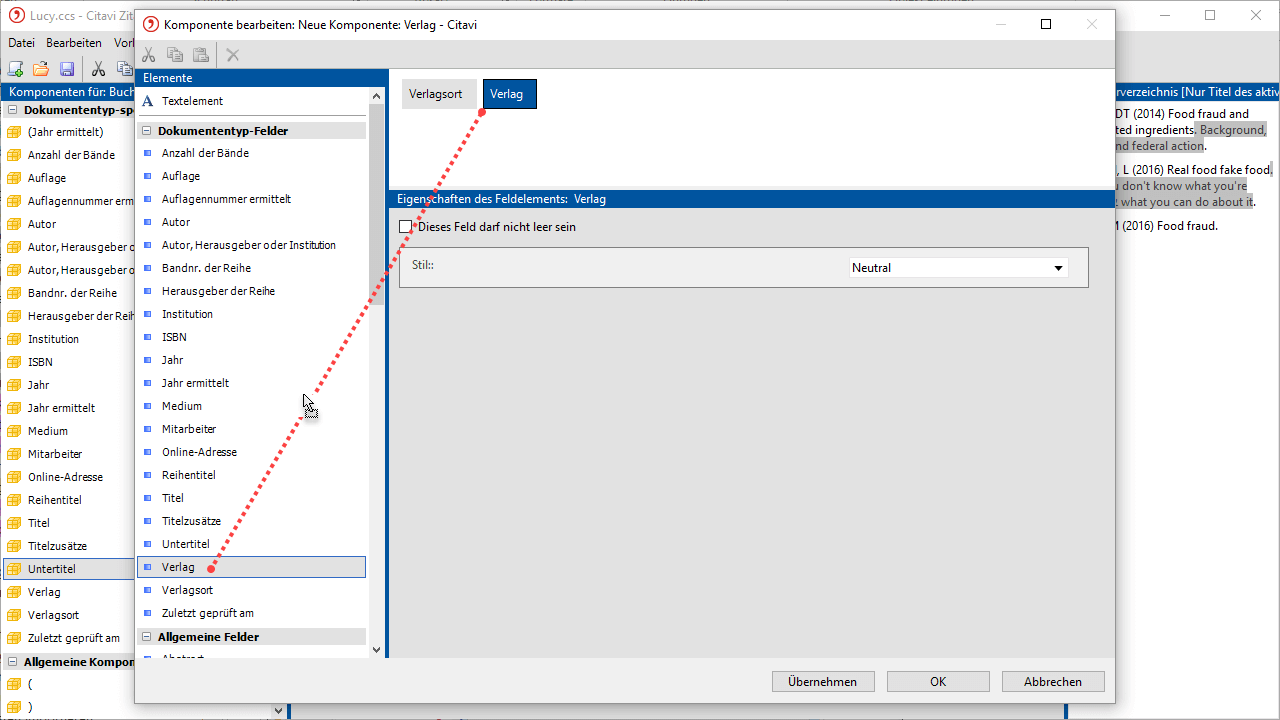Click the Save floppy disk icon
Viewport: 1280px width, 720px height.
coord(67,69)
